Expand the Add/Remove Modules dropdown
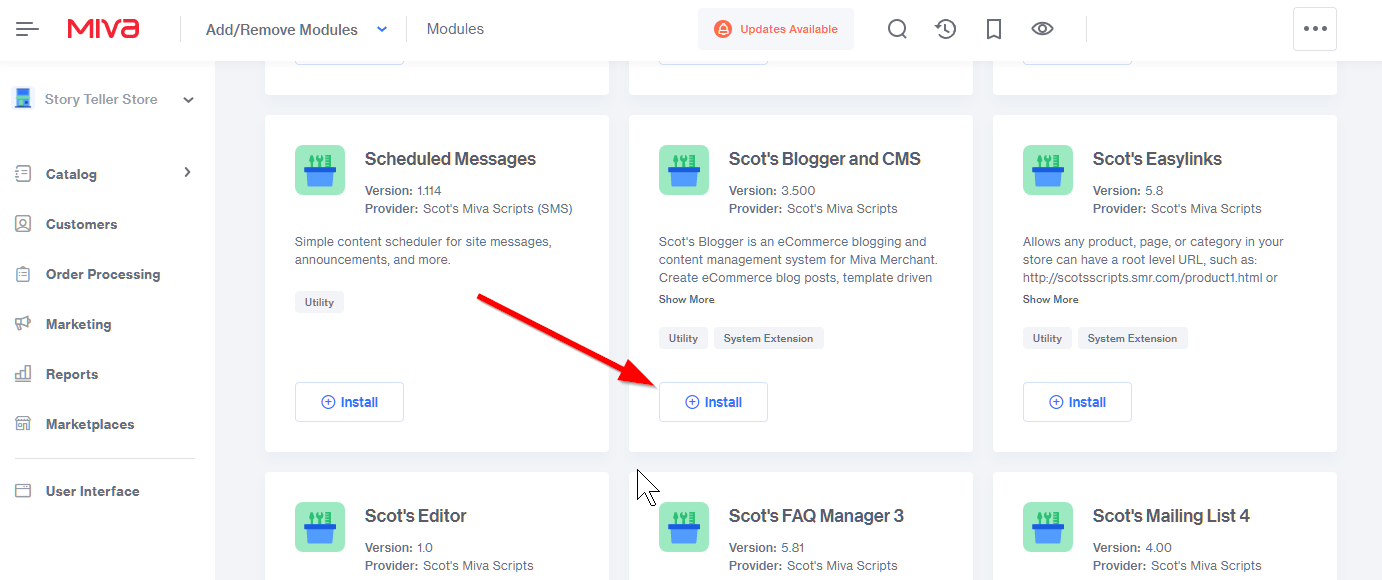The height and width of the screenshot is (580, 1382). pos(382,29)
